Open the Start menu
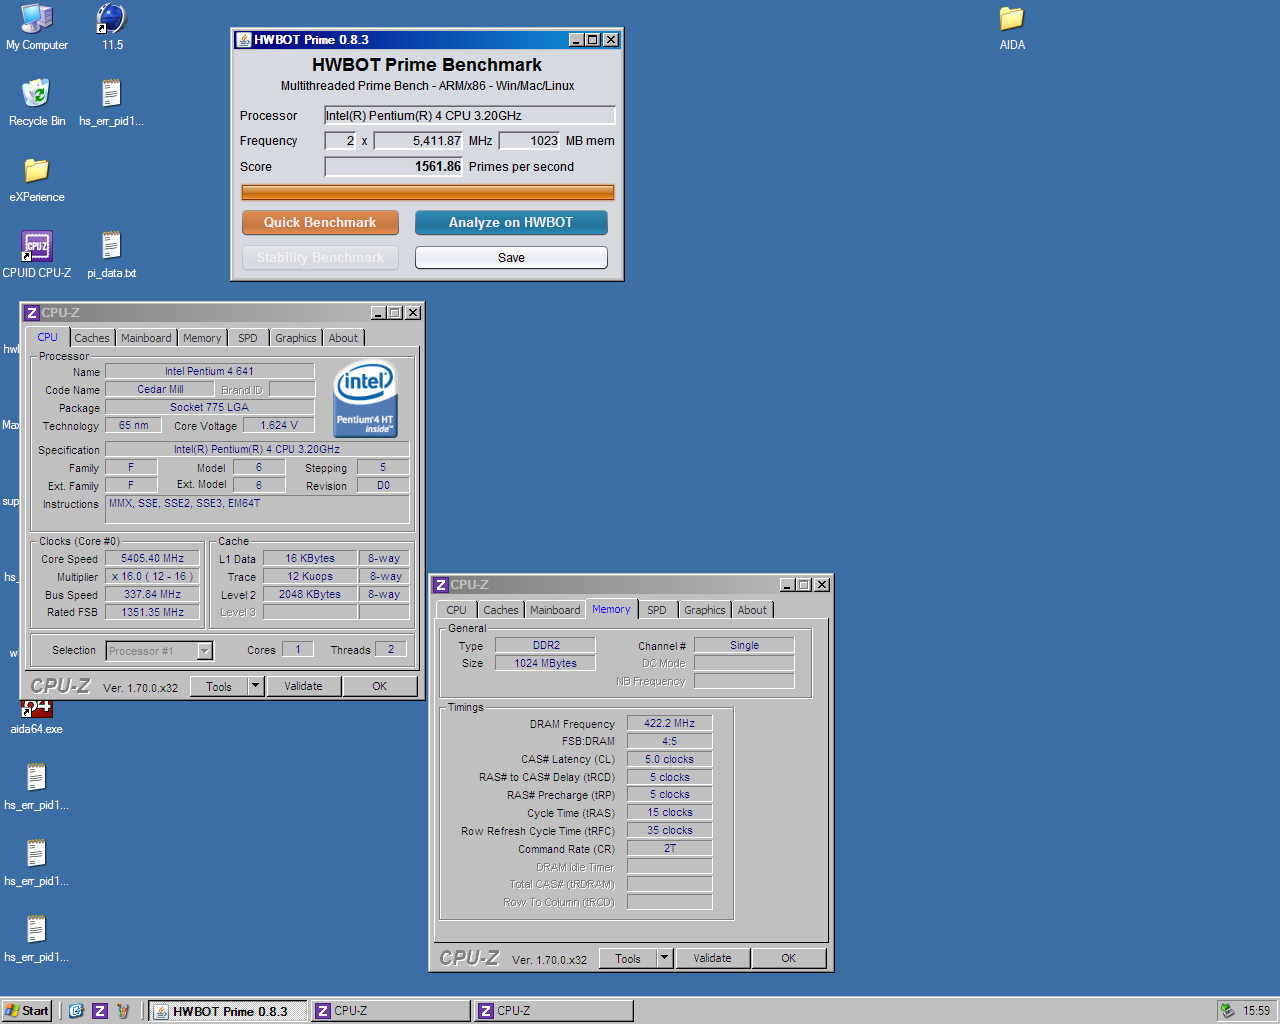 (x=27, y=1011)
